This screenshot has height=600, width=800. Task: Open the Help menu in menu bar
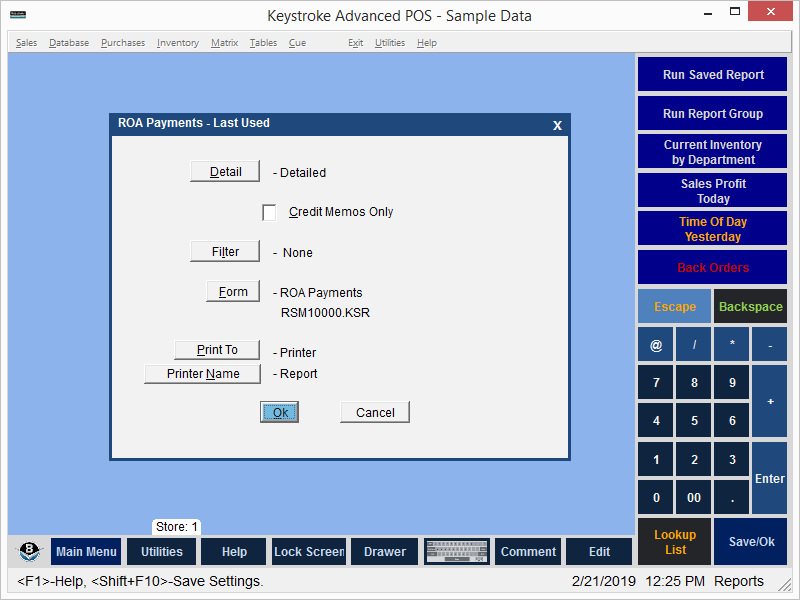point(427,43)
